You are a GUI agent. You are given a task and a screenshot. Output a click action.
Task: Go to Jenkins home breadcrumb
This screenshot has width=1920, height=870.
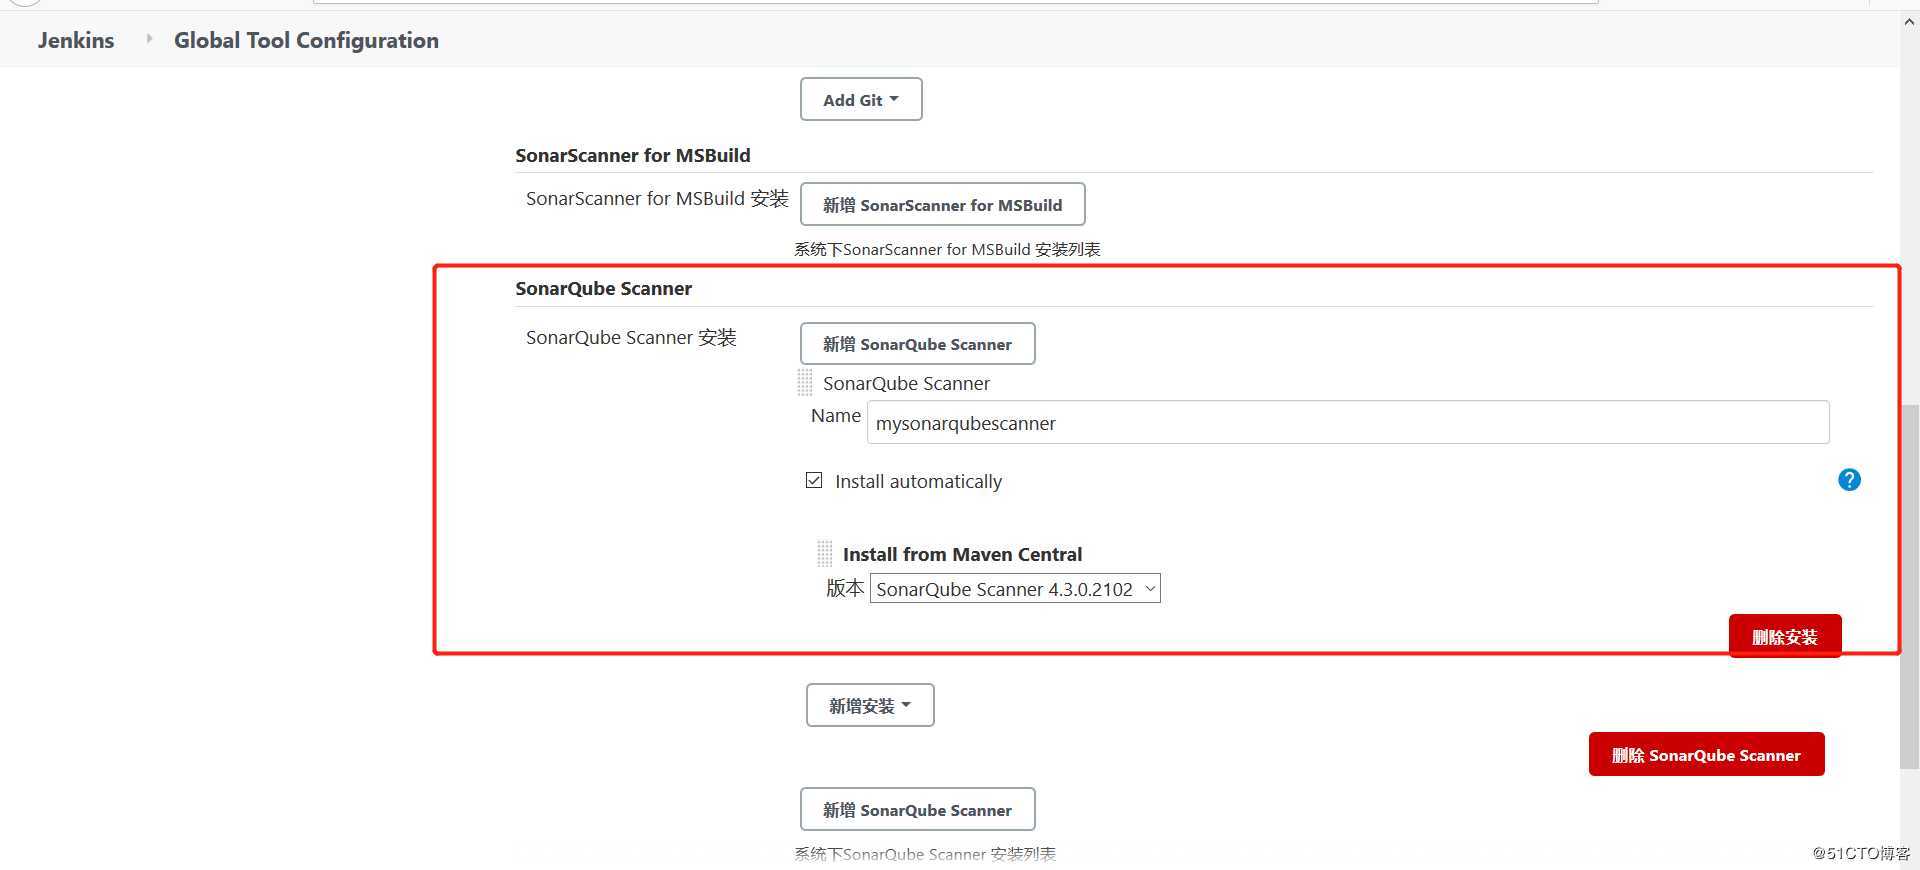[76, 40]
